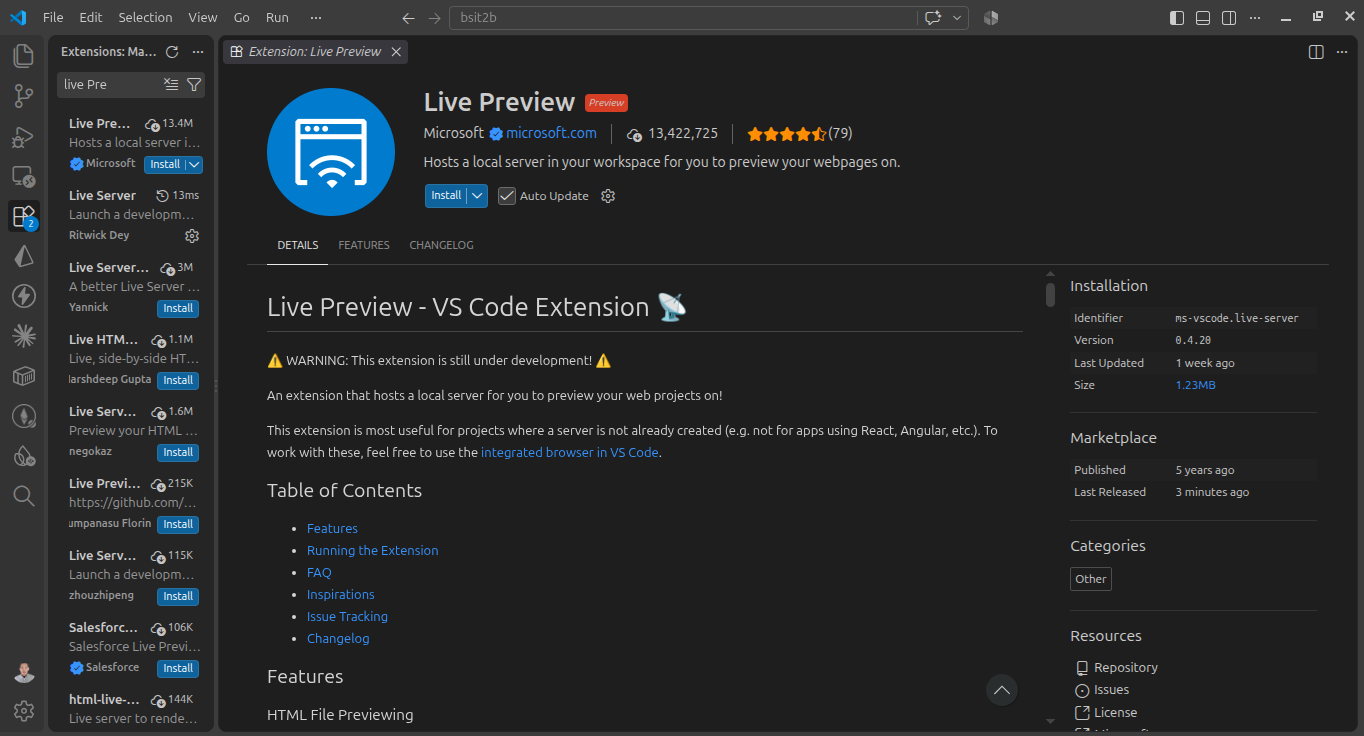Go forward using the title bar arrow
Image resolution: width=1364 pixels, height=736 pixels.
[434, 18]
